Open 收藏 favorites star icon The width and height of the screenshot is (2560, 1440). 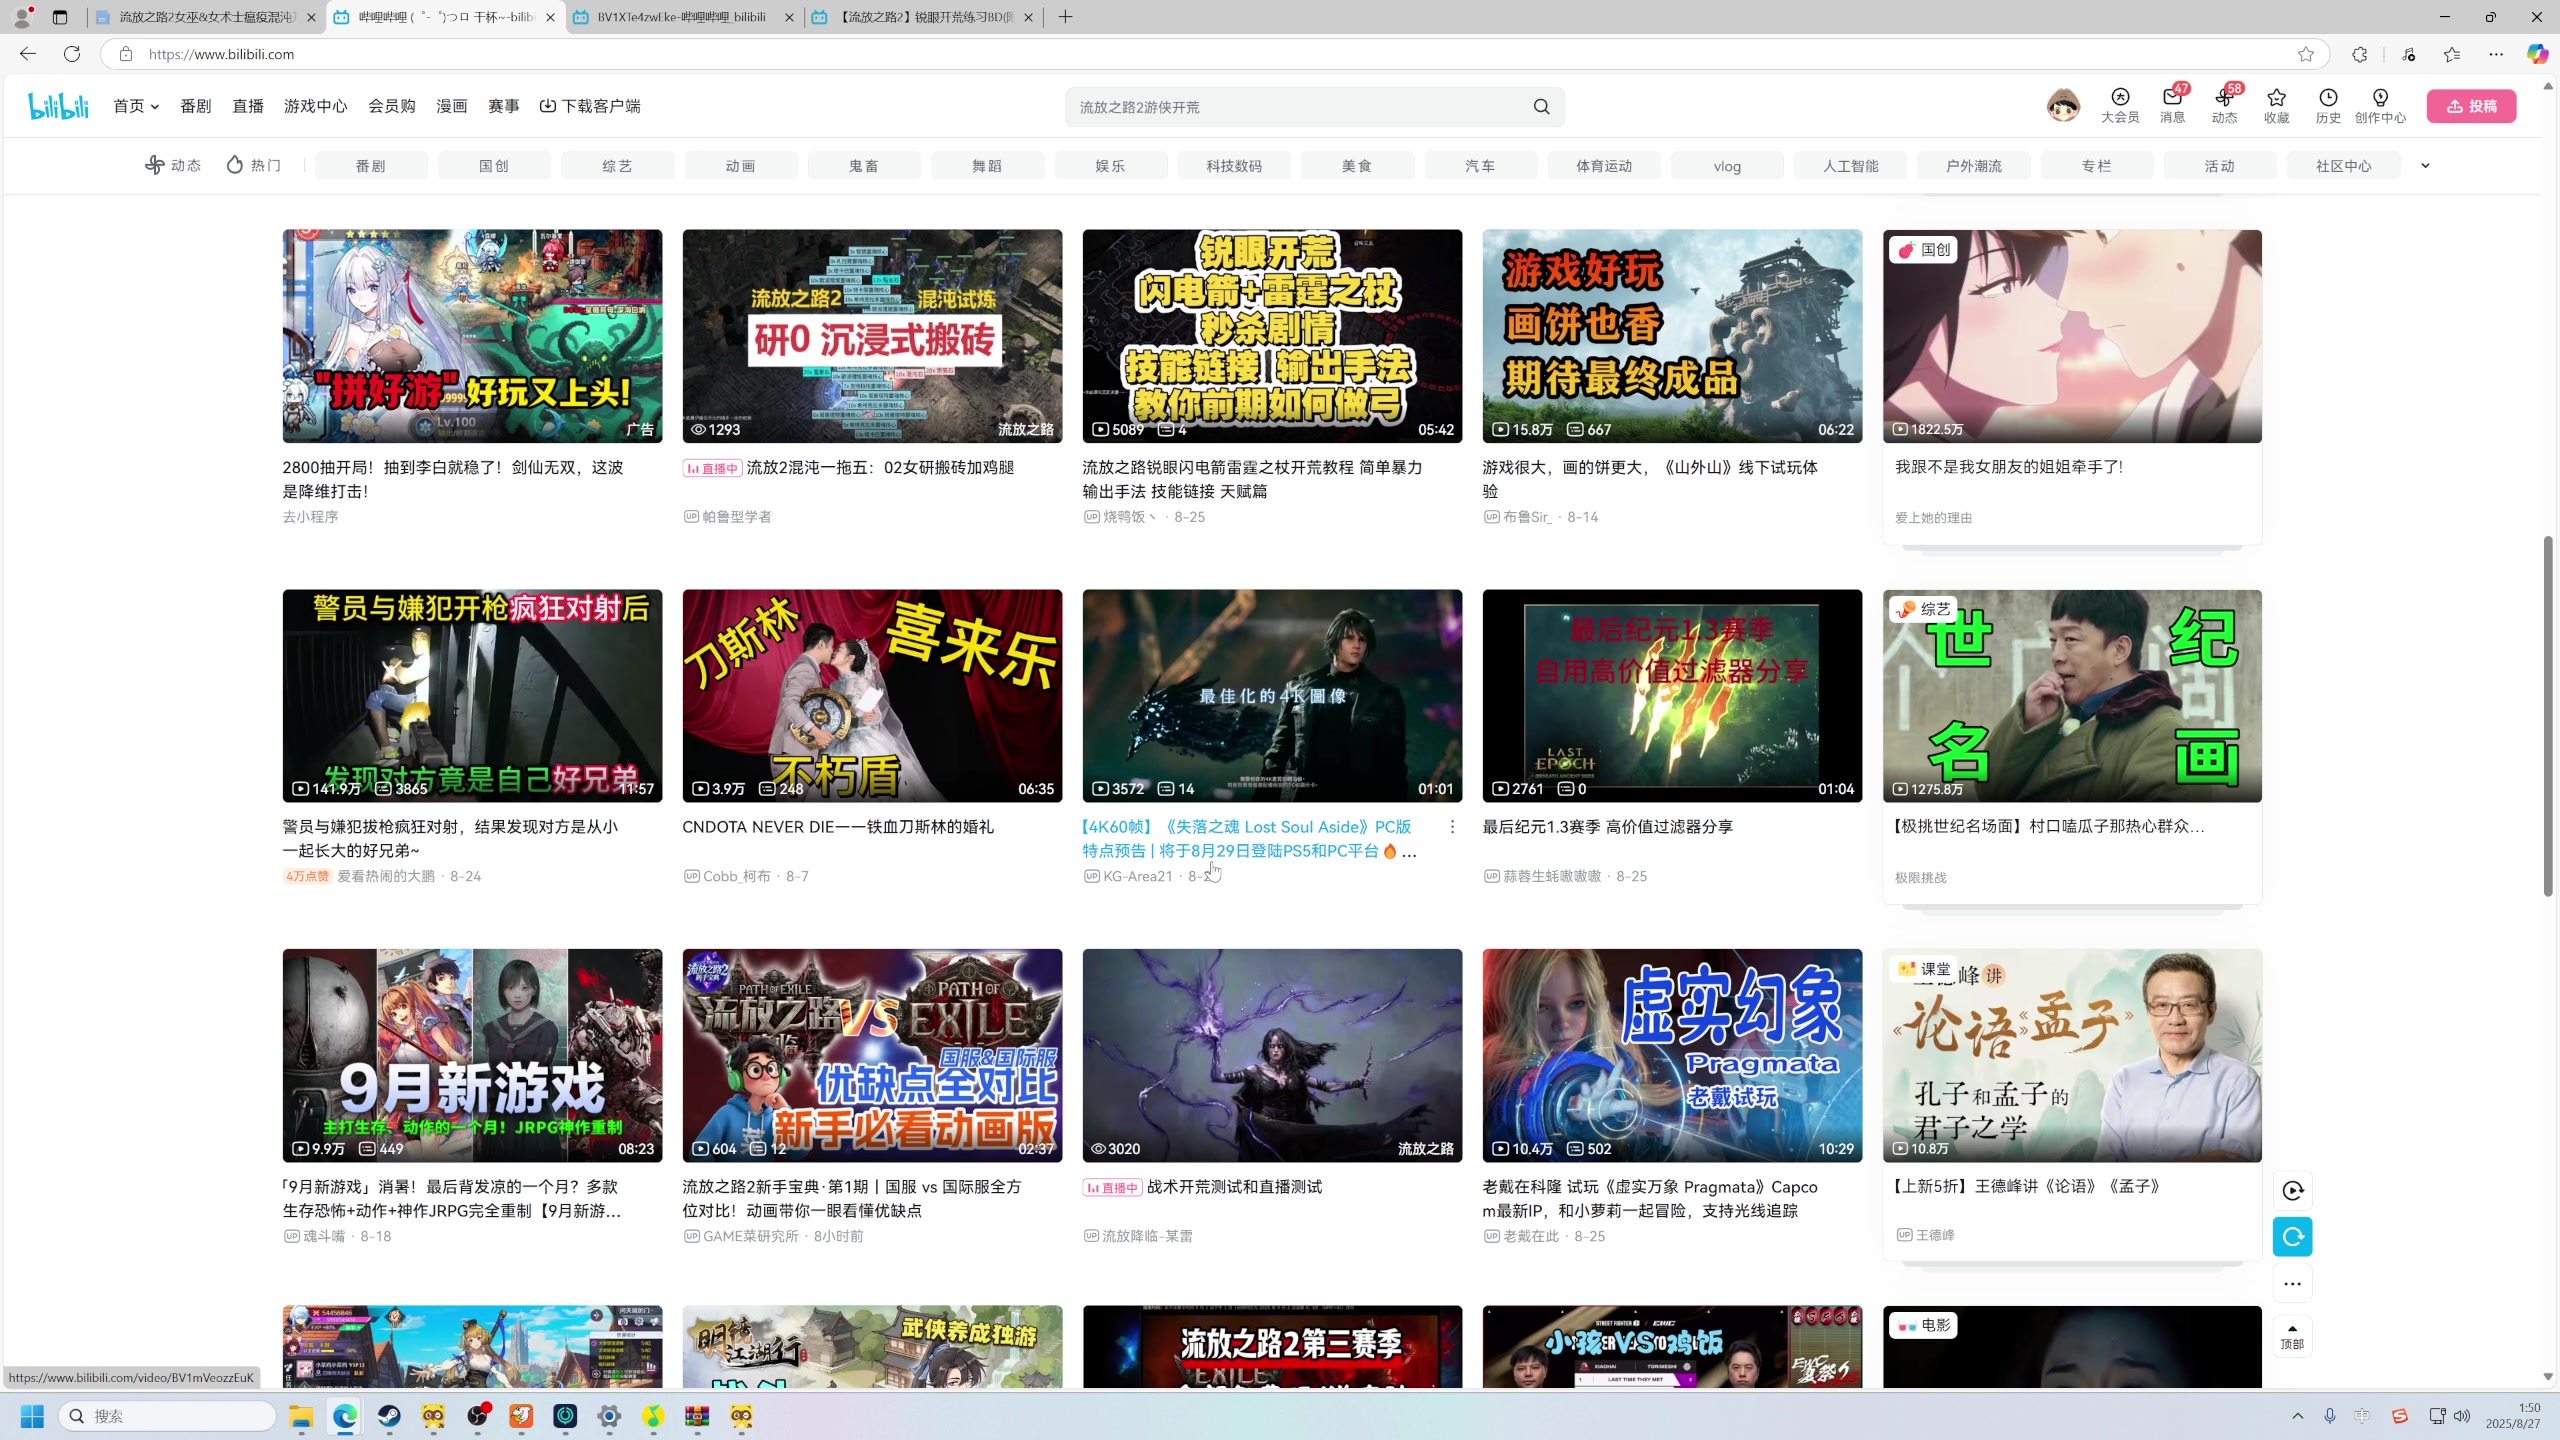tap(2276, 105)
